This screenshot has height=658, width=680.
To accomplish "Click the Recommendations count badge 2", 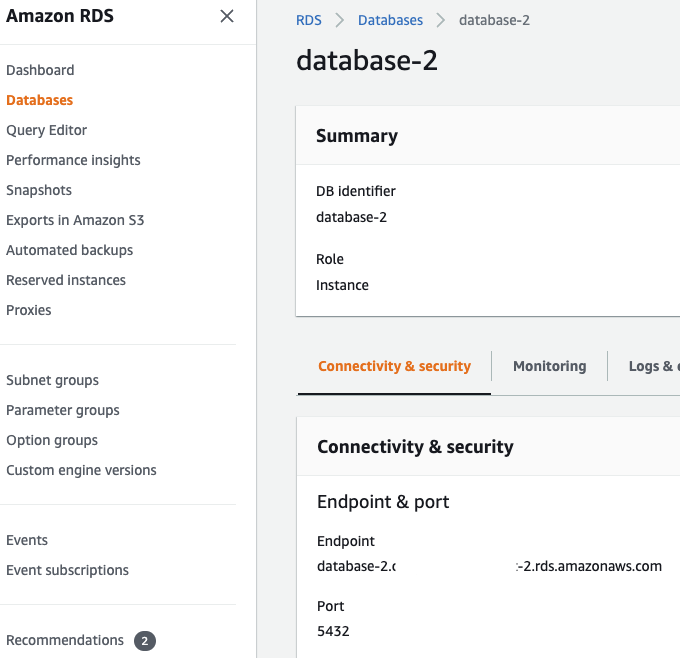I will [x=145, y=641].
